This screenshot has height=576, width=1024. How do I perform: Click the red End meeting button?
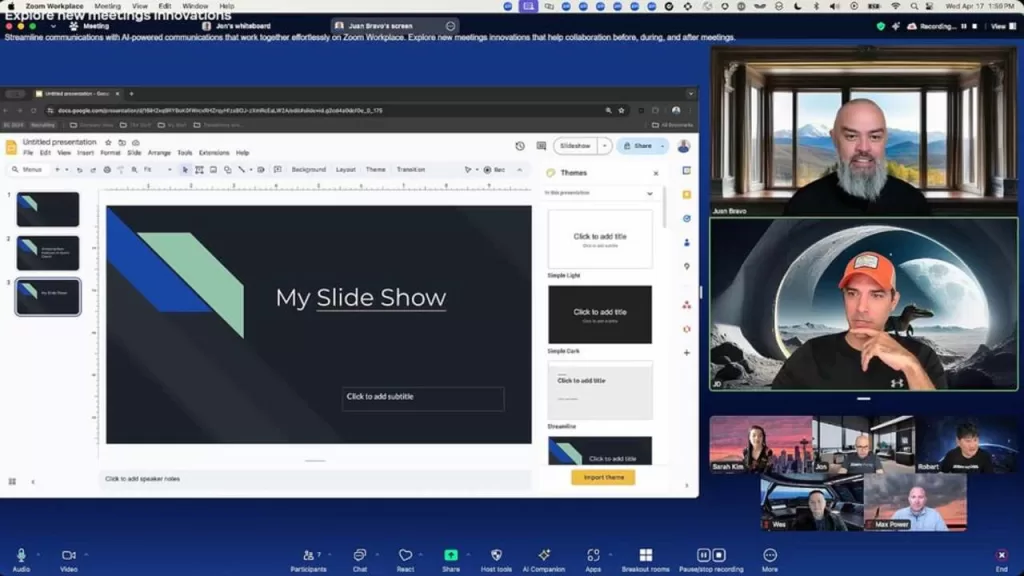click(x=1001, y=555)
